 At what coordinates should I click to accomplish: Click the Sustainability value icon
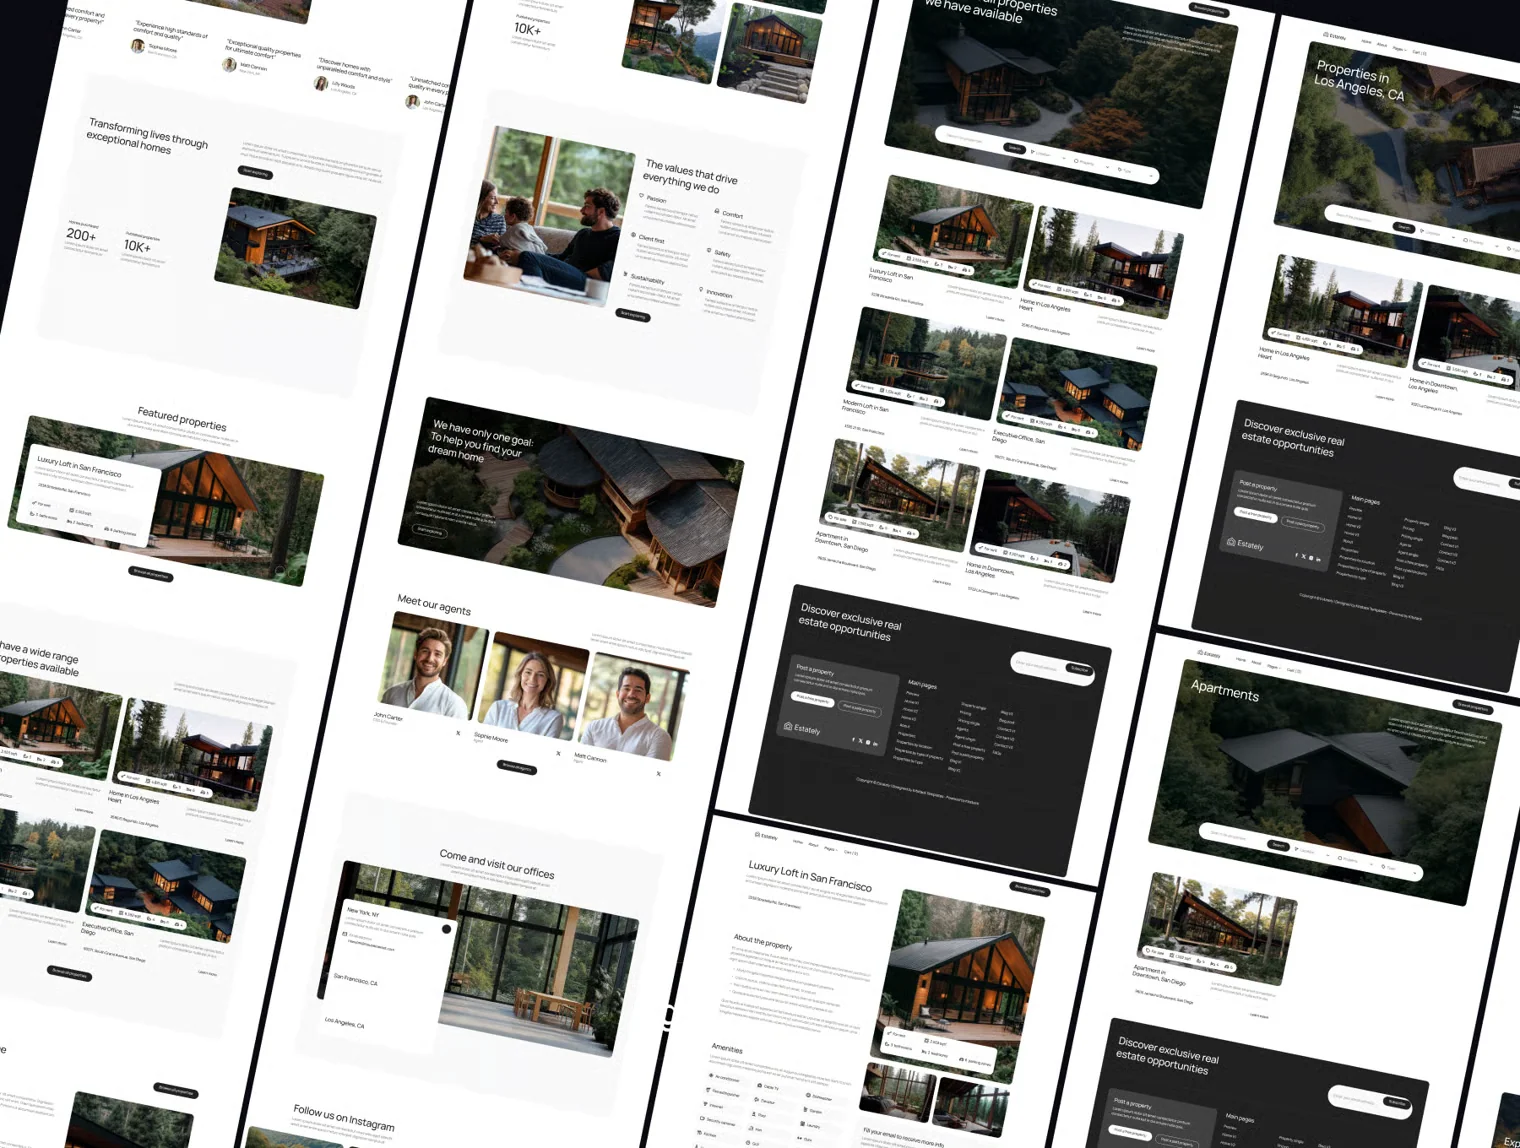tap(625, 275)
